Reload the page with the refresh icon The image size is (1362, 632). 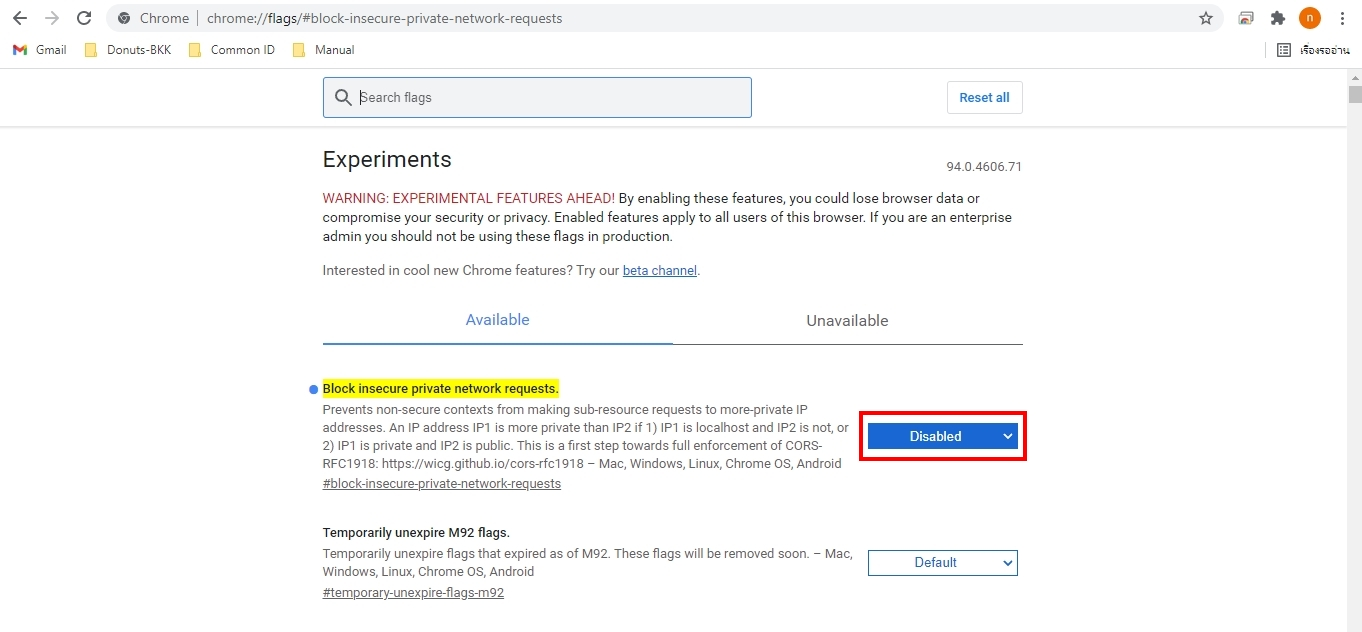[x=84, y=18]
